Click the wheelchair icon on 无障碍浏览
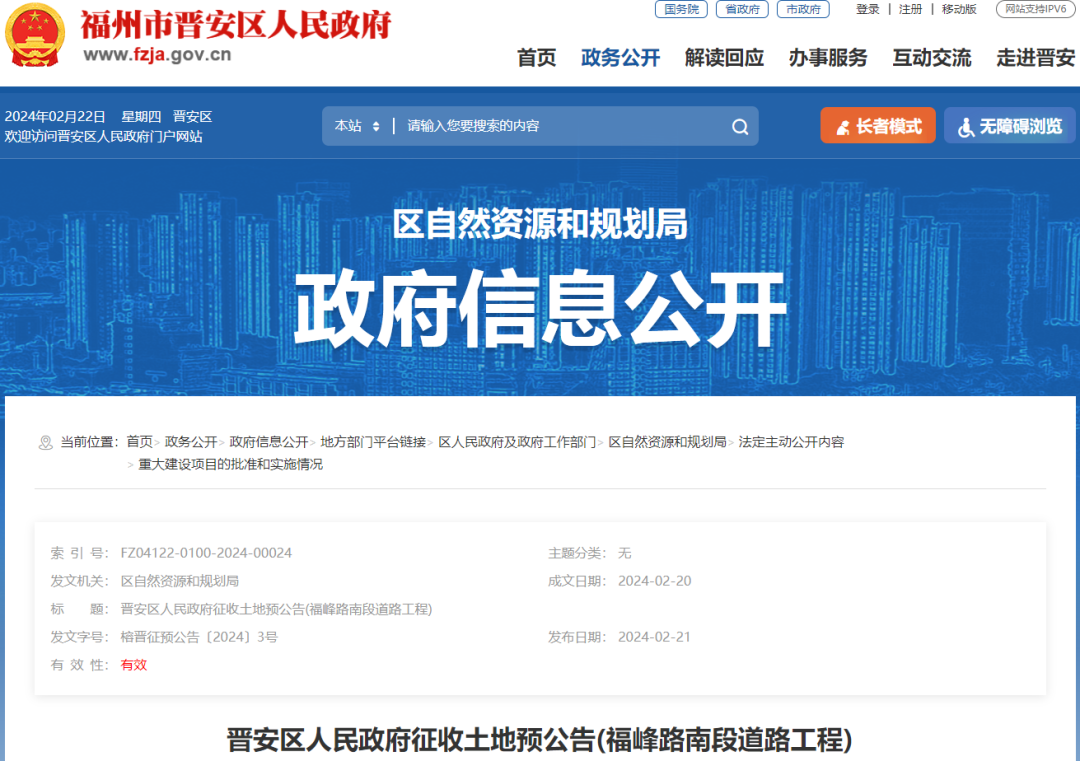This screenshot has width=1080, height=761. [x=965, y=126]
